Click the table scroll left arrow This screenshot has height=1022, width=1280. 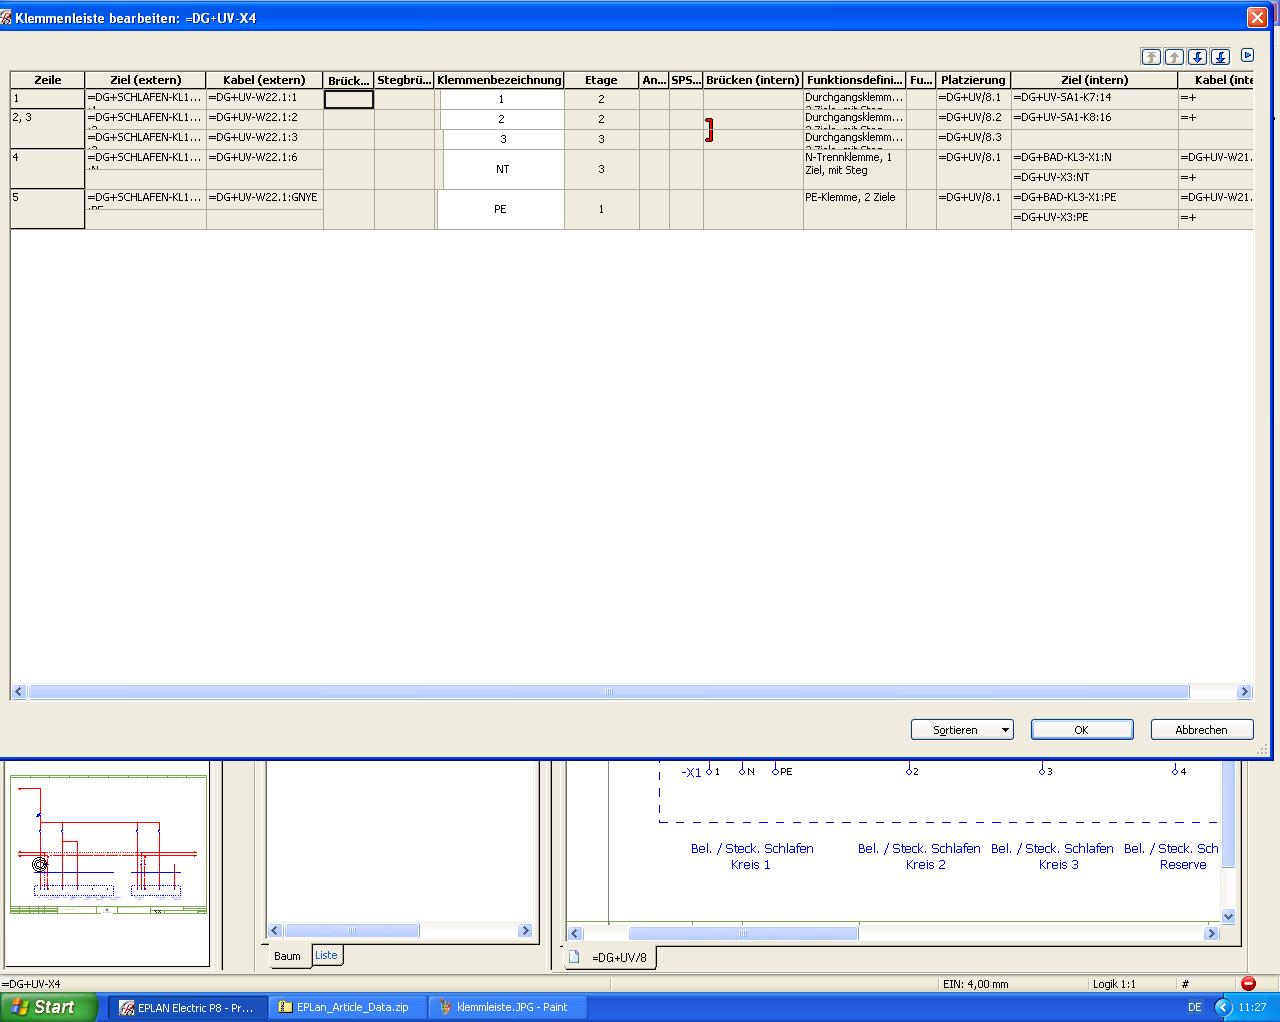pyautogui.click(x=19, y=692)
